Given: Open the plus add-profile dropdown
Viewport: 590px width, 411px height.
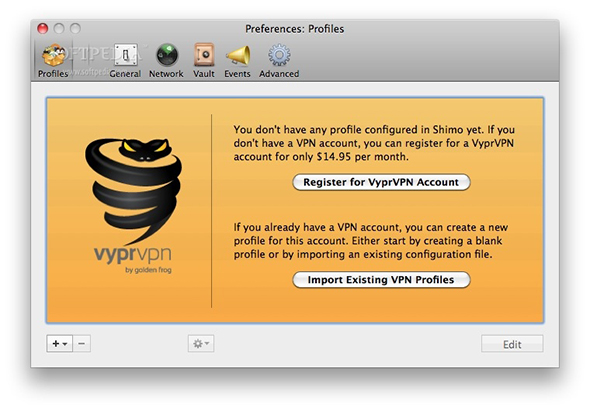Looking at the screenshot, I should (x=59, y=344).
